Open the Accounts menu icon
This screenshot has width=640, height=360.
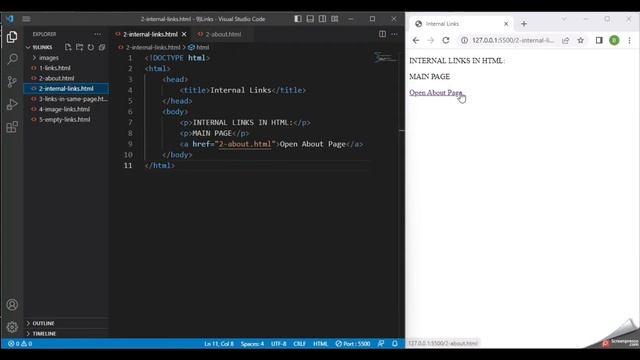pyautogui.click(x=12, y=305)
